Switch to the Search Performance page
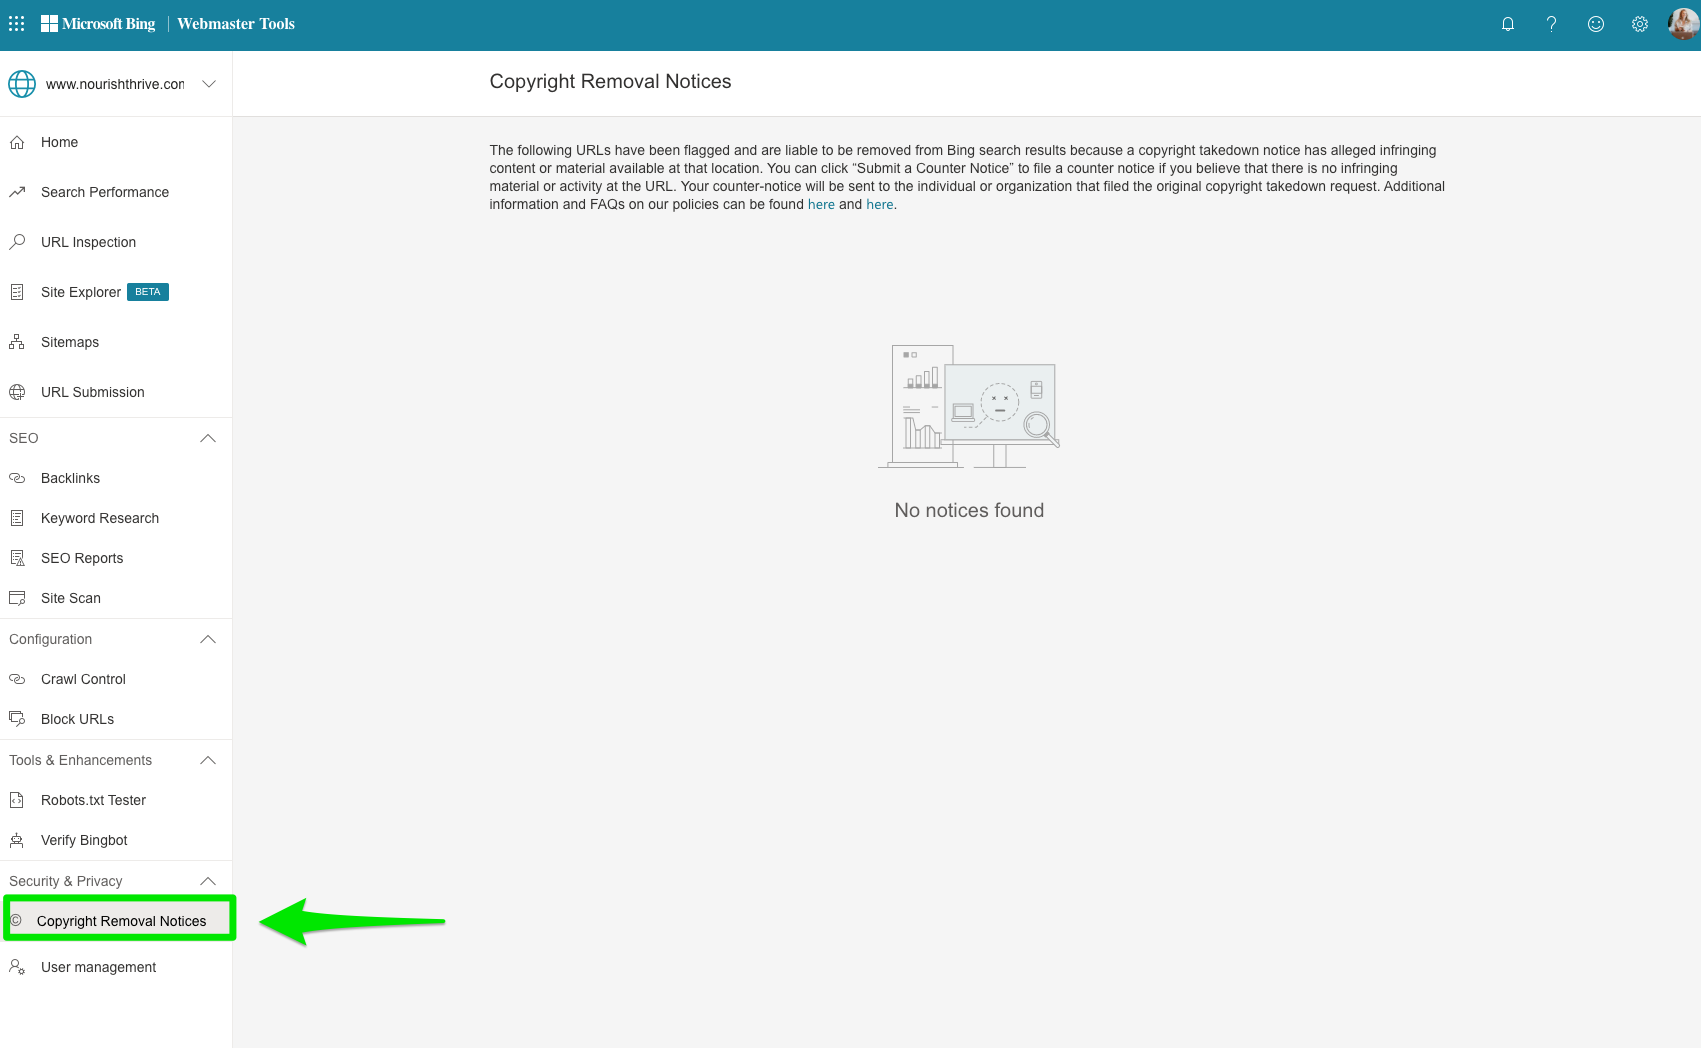The width and height of the screenshot is (1701, 1048). pyautogui.click(x=104, y=192)
